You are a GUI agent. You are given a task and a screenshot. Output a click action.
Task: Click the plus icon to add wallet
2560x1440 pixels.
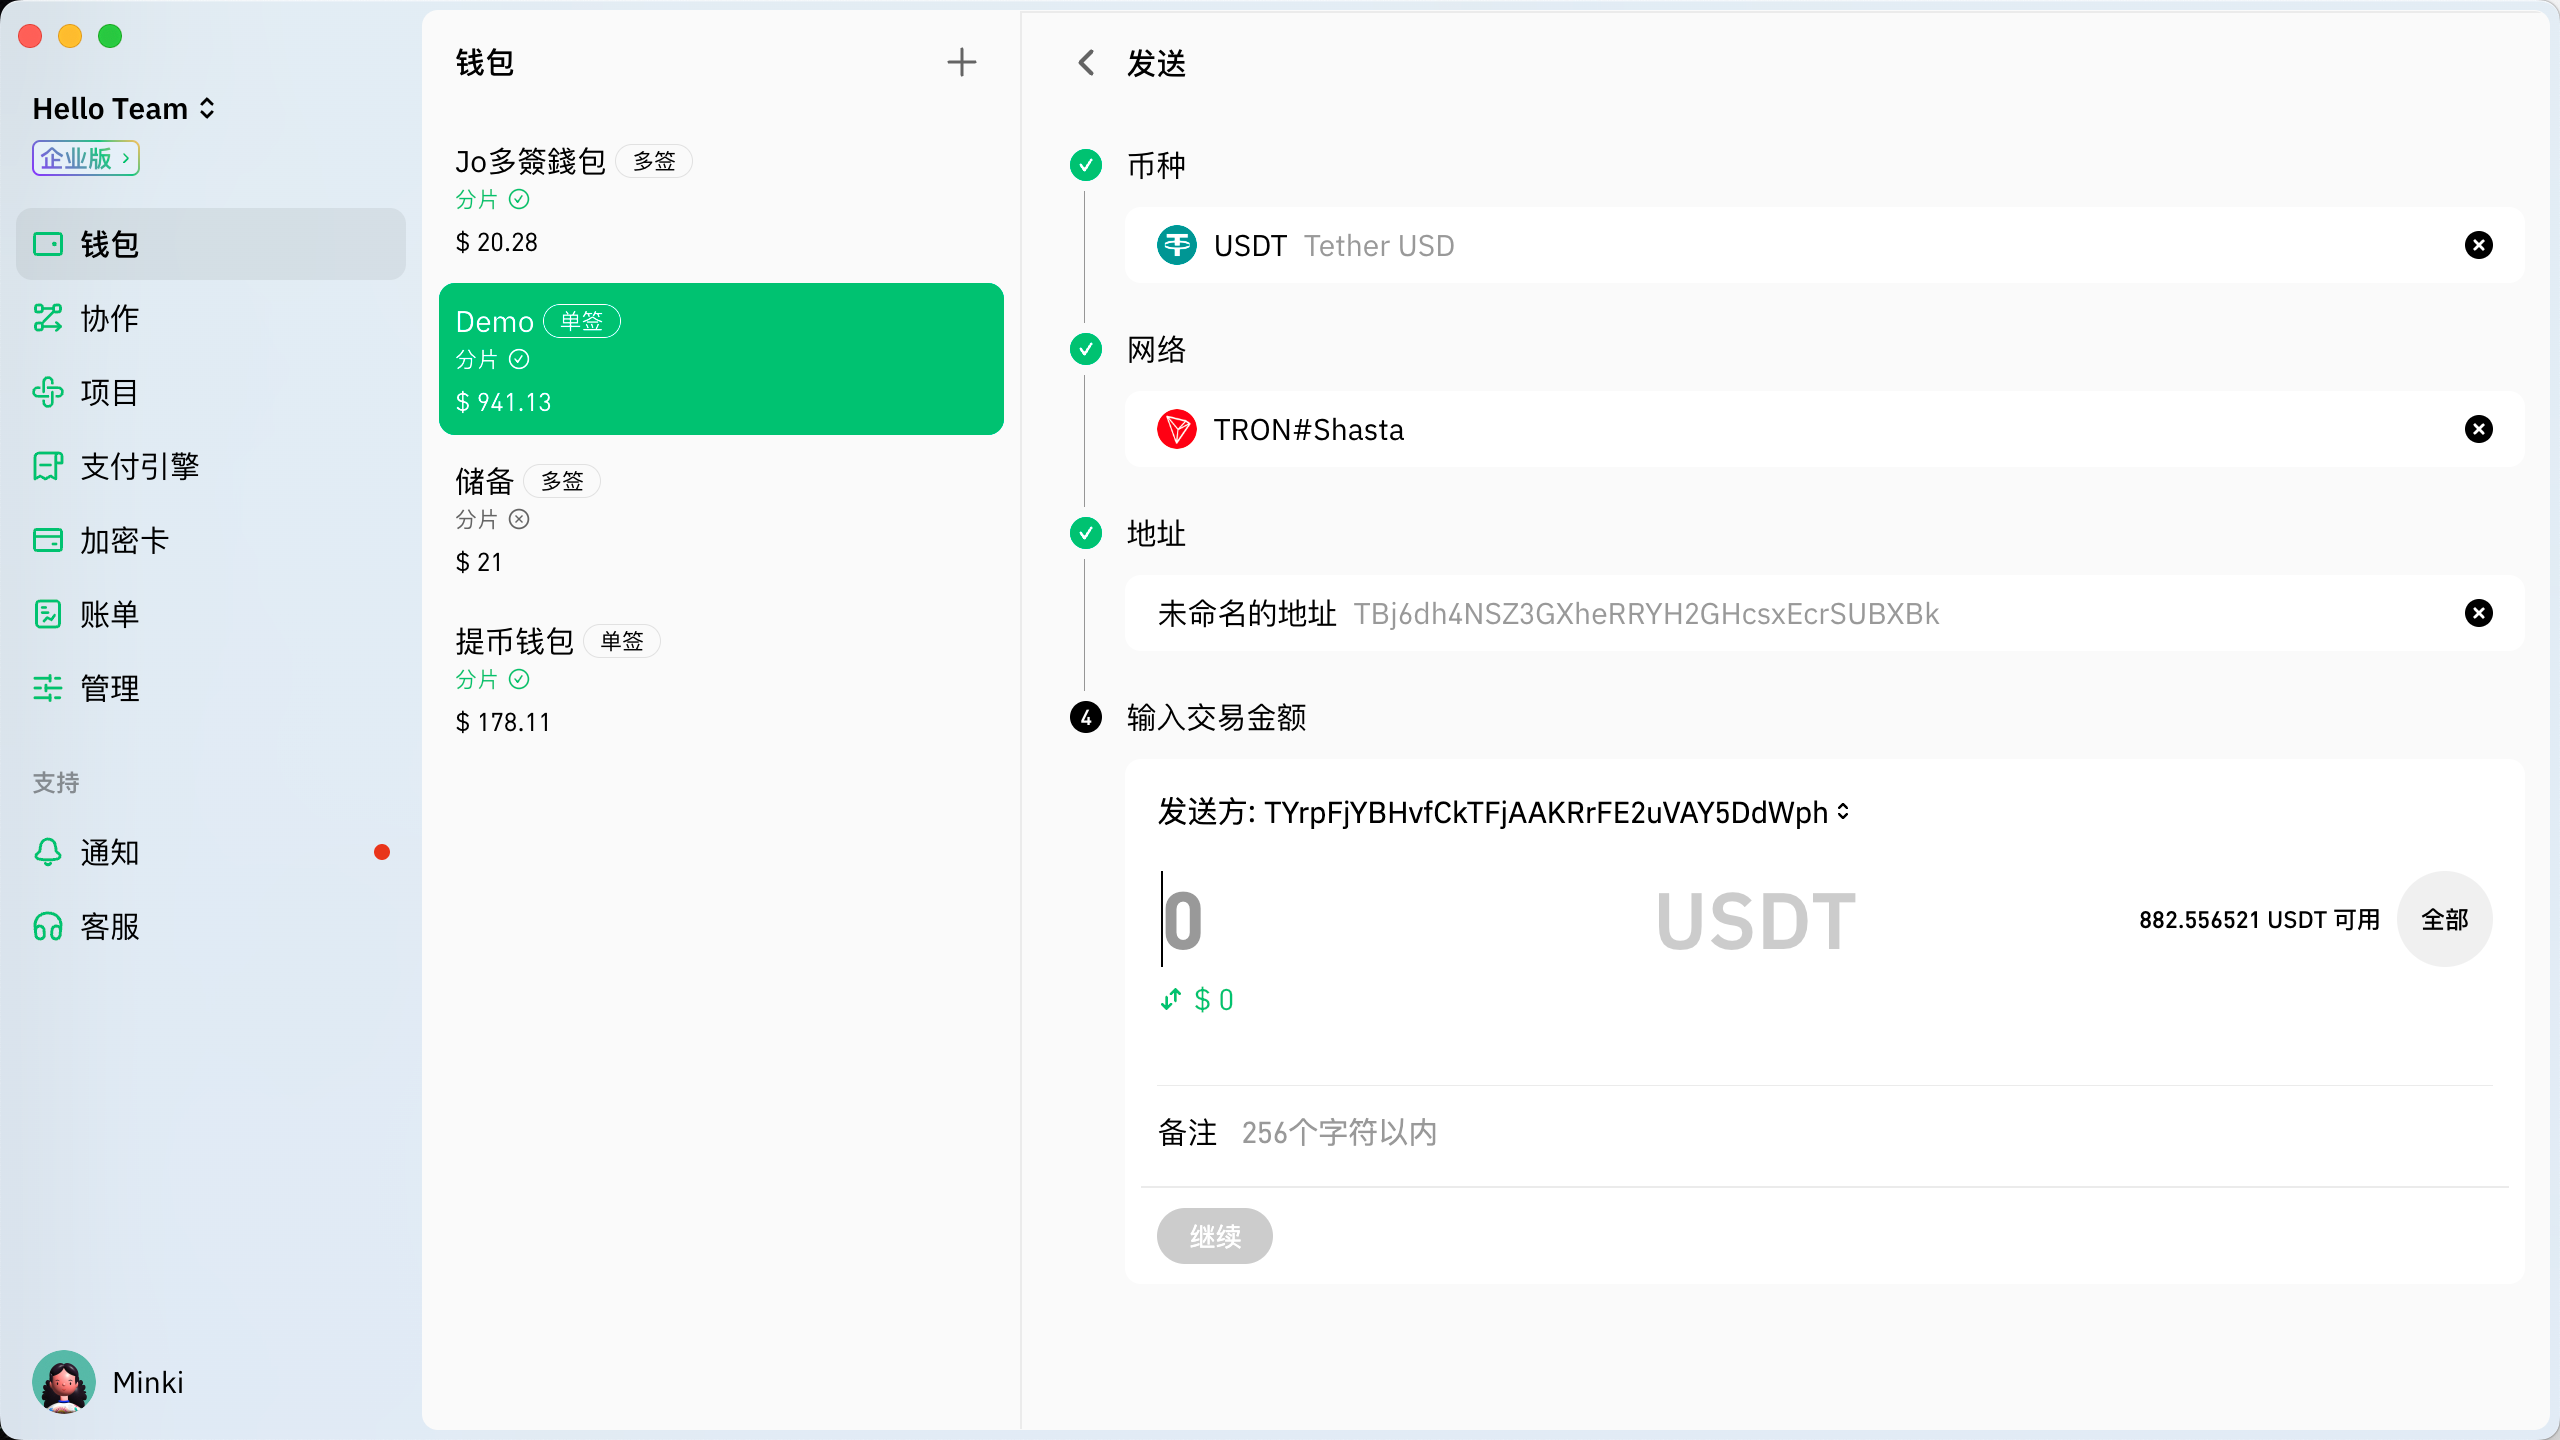pyautogui.click(x=961, y=63)
